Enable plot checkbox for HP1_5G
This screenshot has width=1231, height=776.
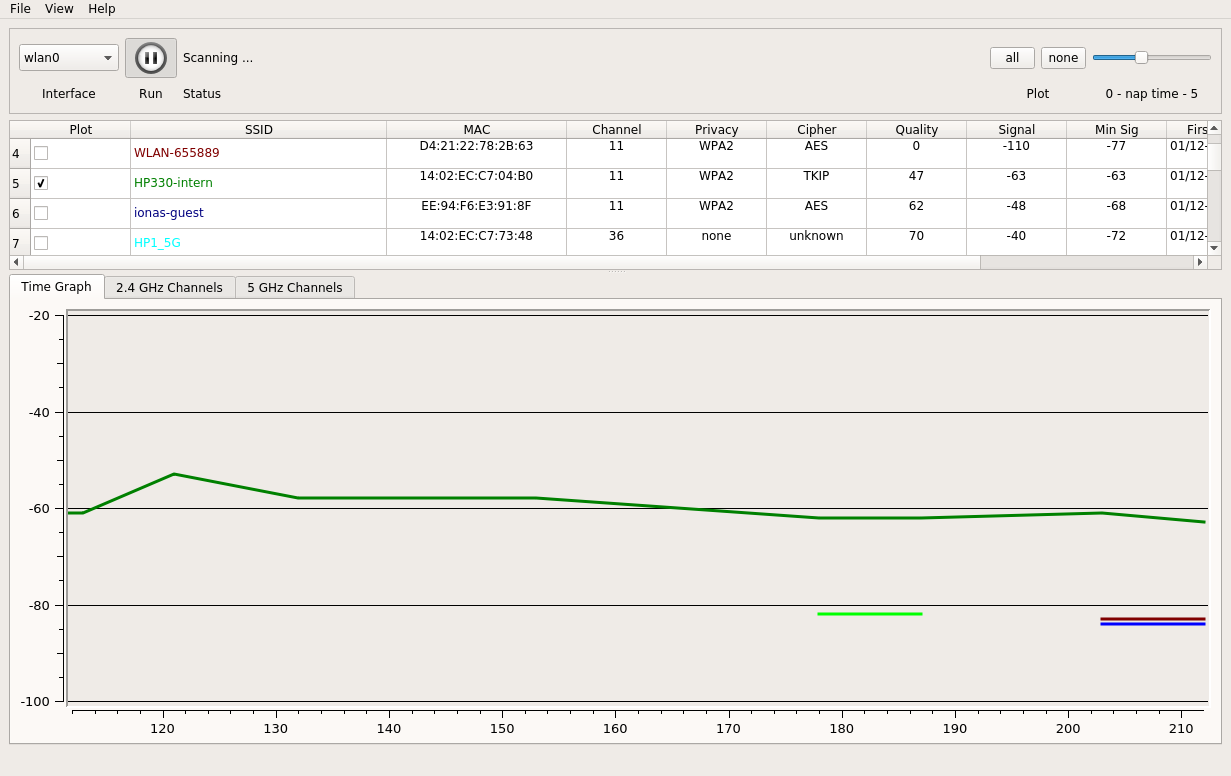pyautogui.click(x=41, y=243)
